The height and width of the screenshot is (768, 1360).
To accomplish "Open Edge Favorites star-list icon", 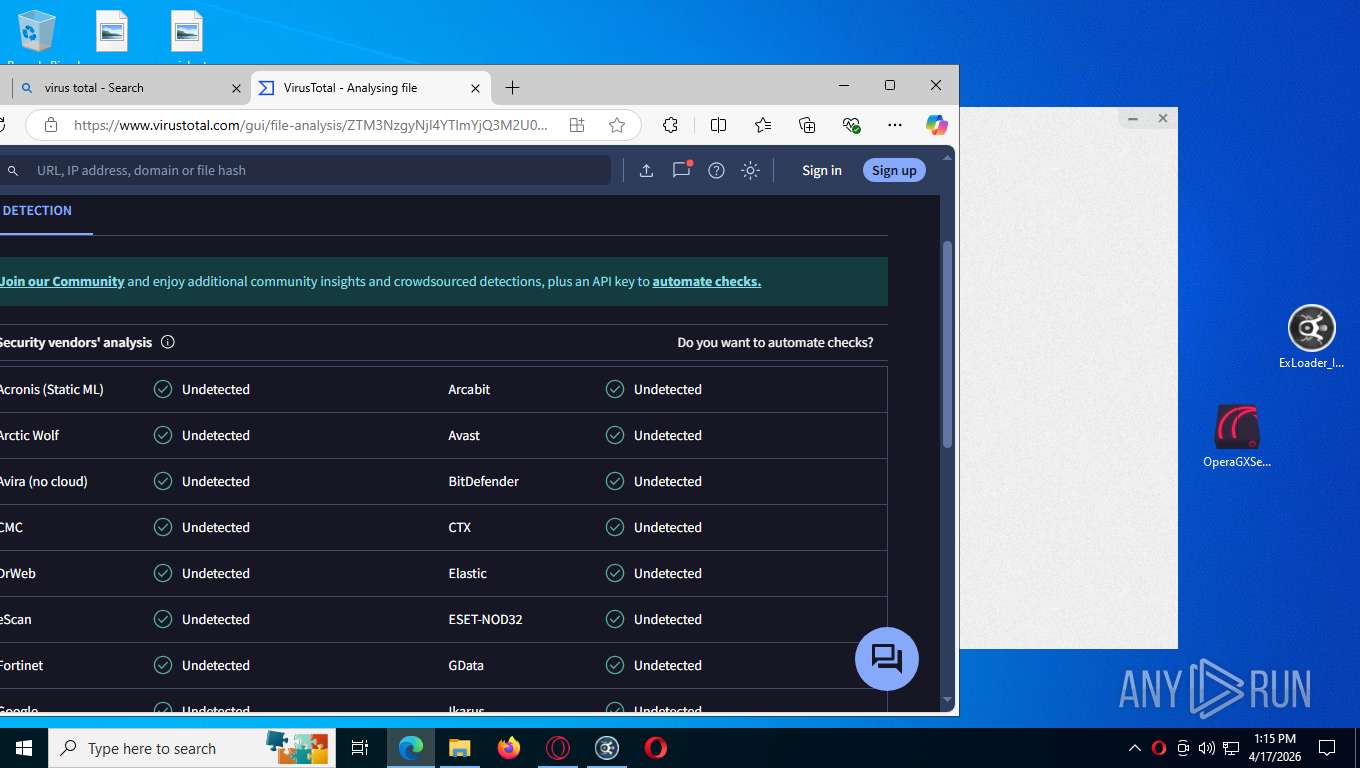I will [x=763, y=125].
